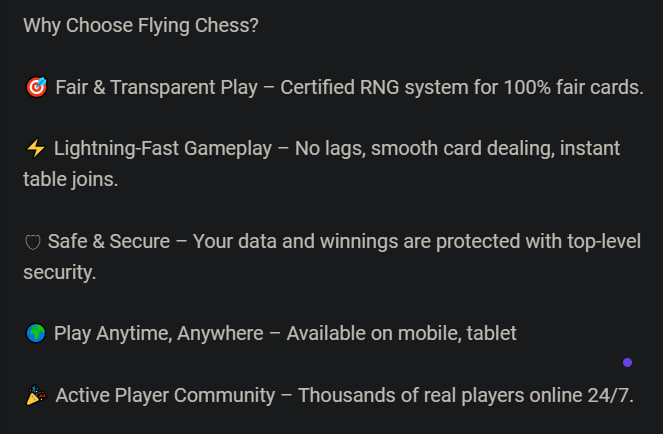Screen dimensions: 663x434
Task: Click the 'Lightning-Fast Gameplay' title text
Action: coord(163,149)
